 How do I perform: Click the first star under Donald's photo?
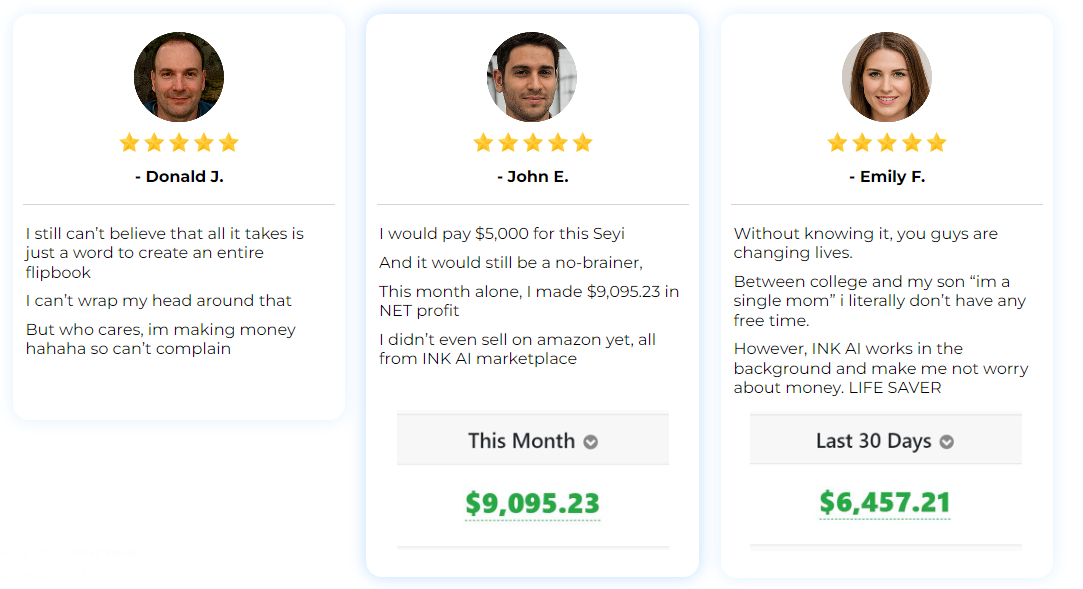tap(129, 143)
